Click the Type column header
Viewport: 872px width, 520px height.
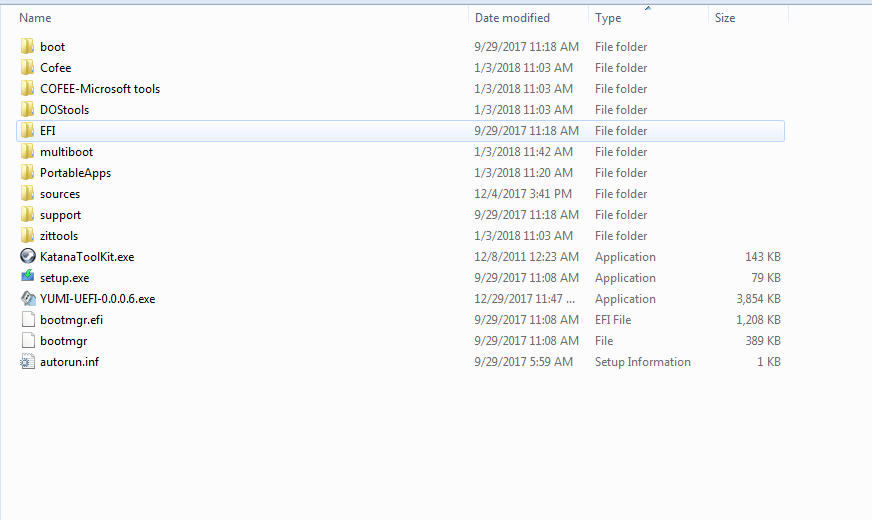tap(608, 18)
